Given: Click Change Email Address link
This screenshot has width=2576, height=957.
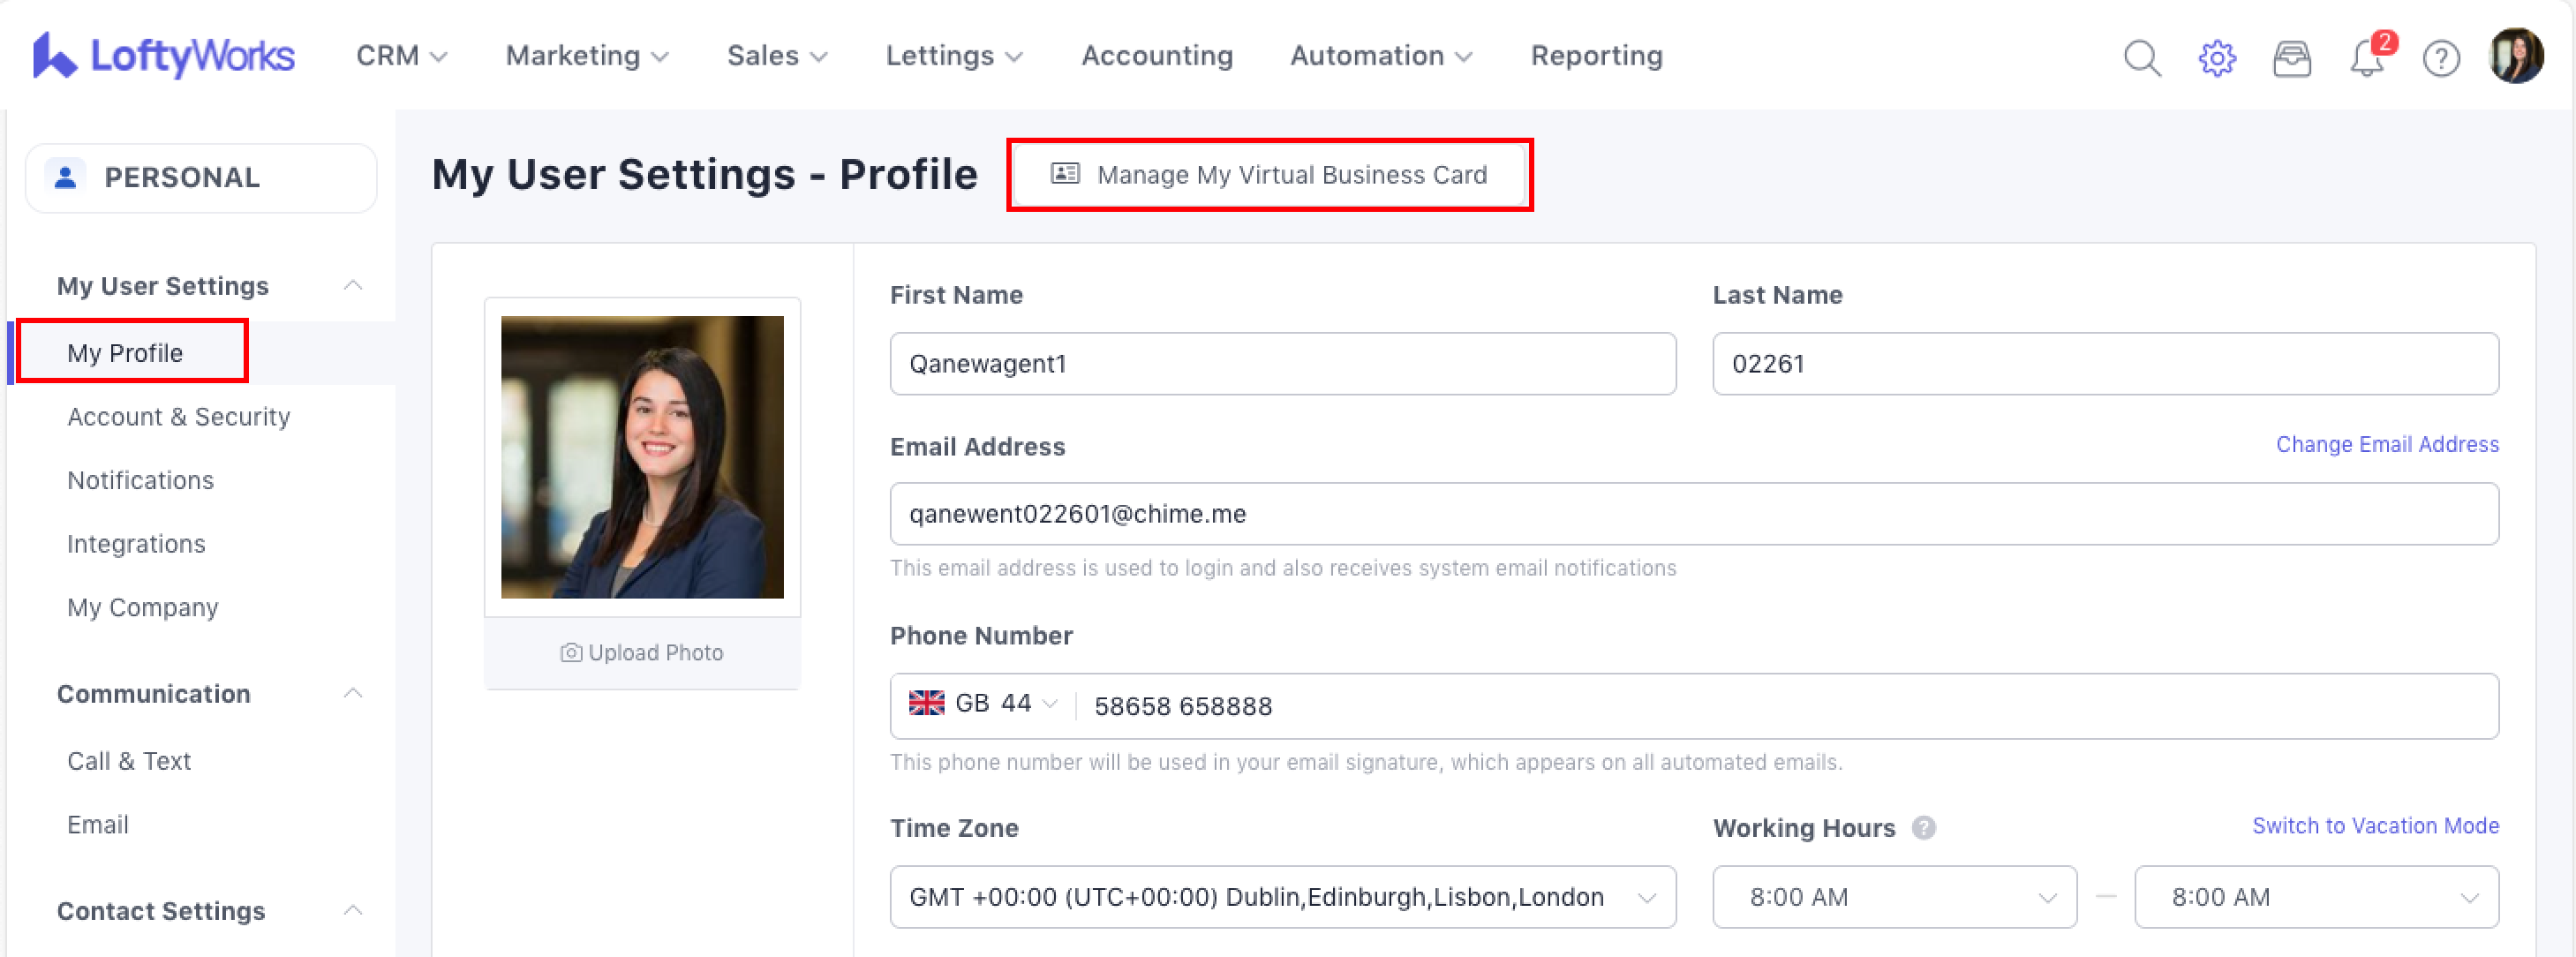Looking at the screenshot, I should pos(2386,444).
